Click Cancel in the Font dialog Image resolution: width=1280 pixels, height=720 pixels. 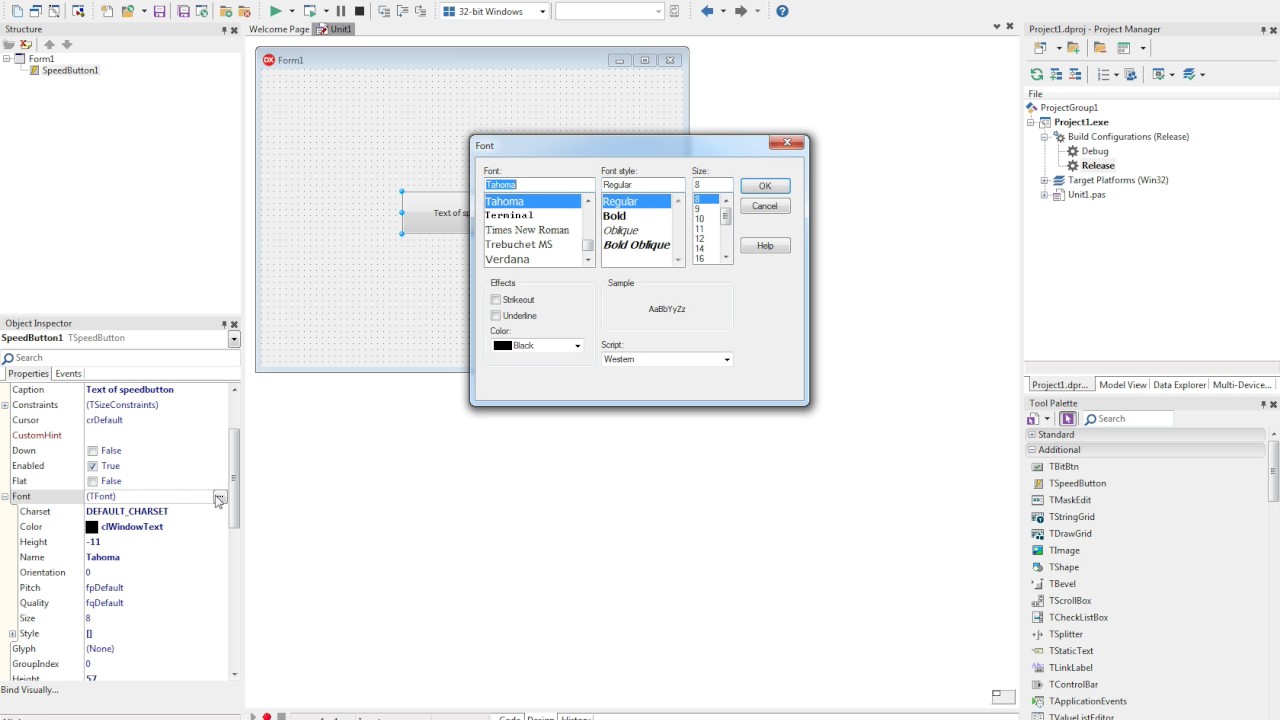765,206
